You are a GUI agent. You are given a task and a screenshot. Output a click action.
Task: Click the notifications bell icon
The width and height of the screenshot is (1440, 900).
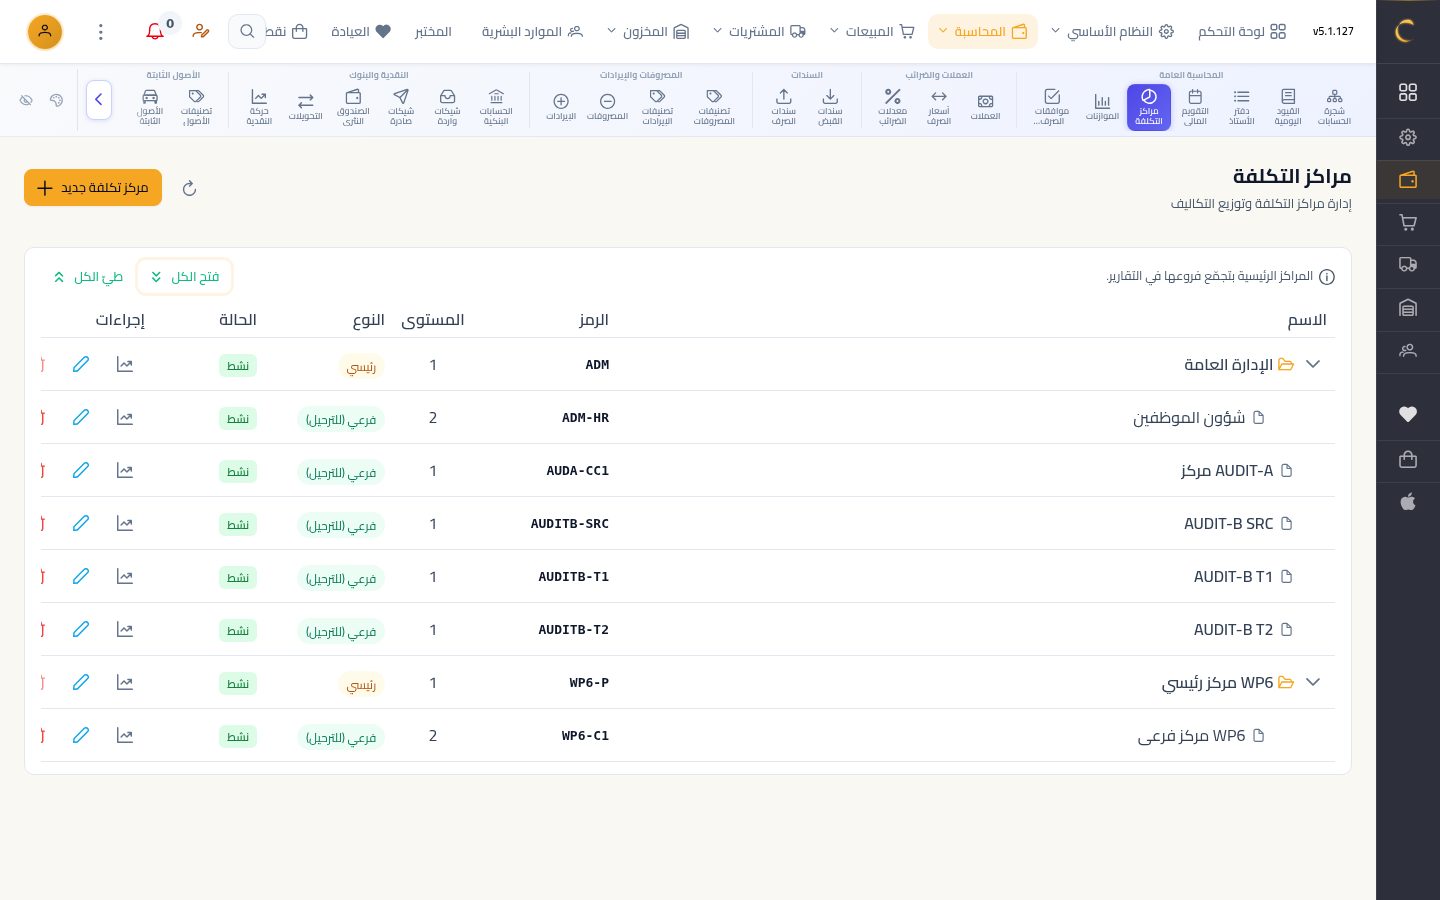(155, 32)
